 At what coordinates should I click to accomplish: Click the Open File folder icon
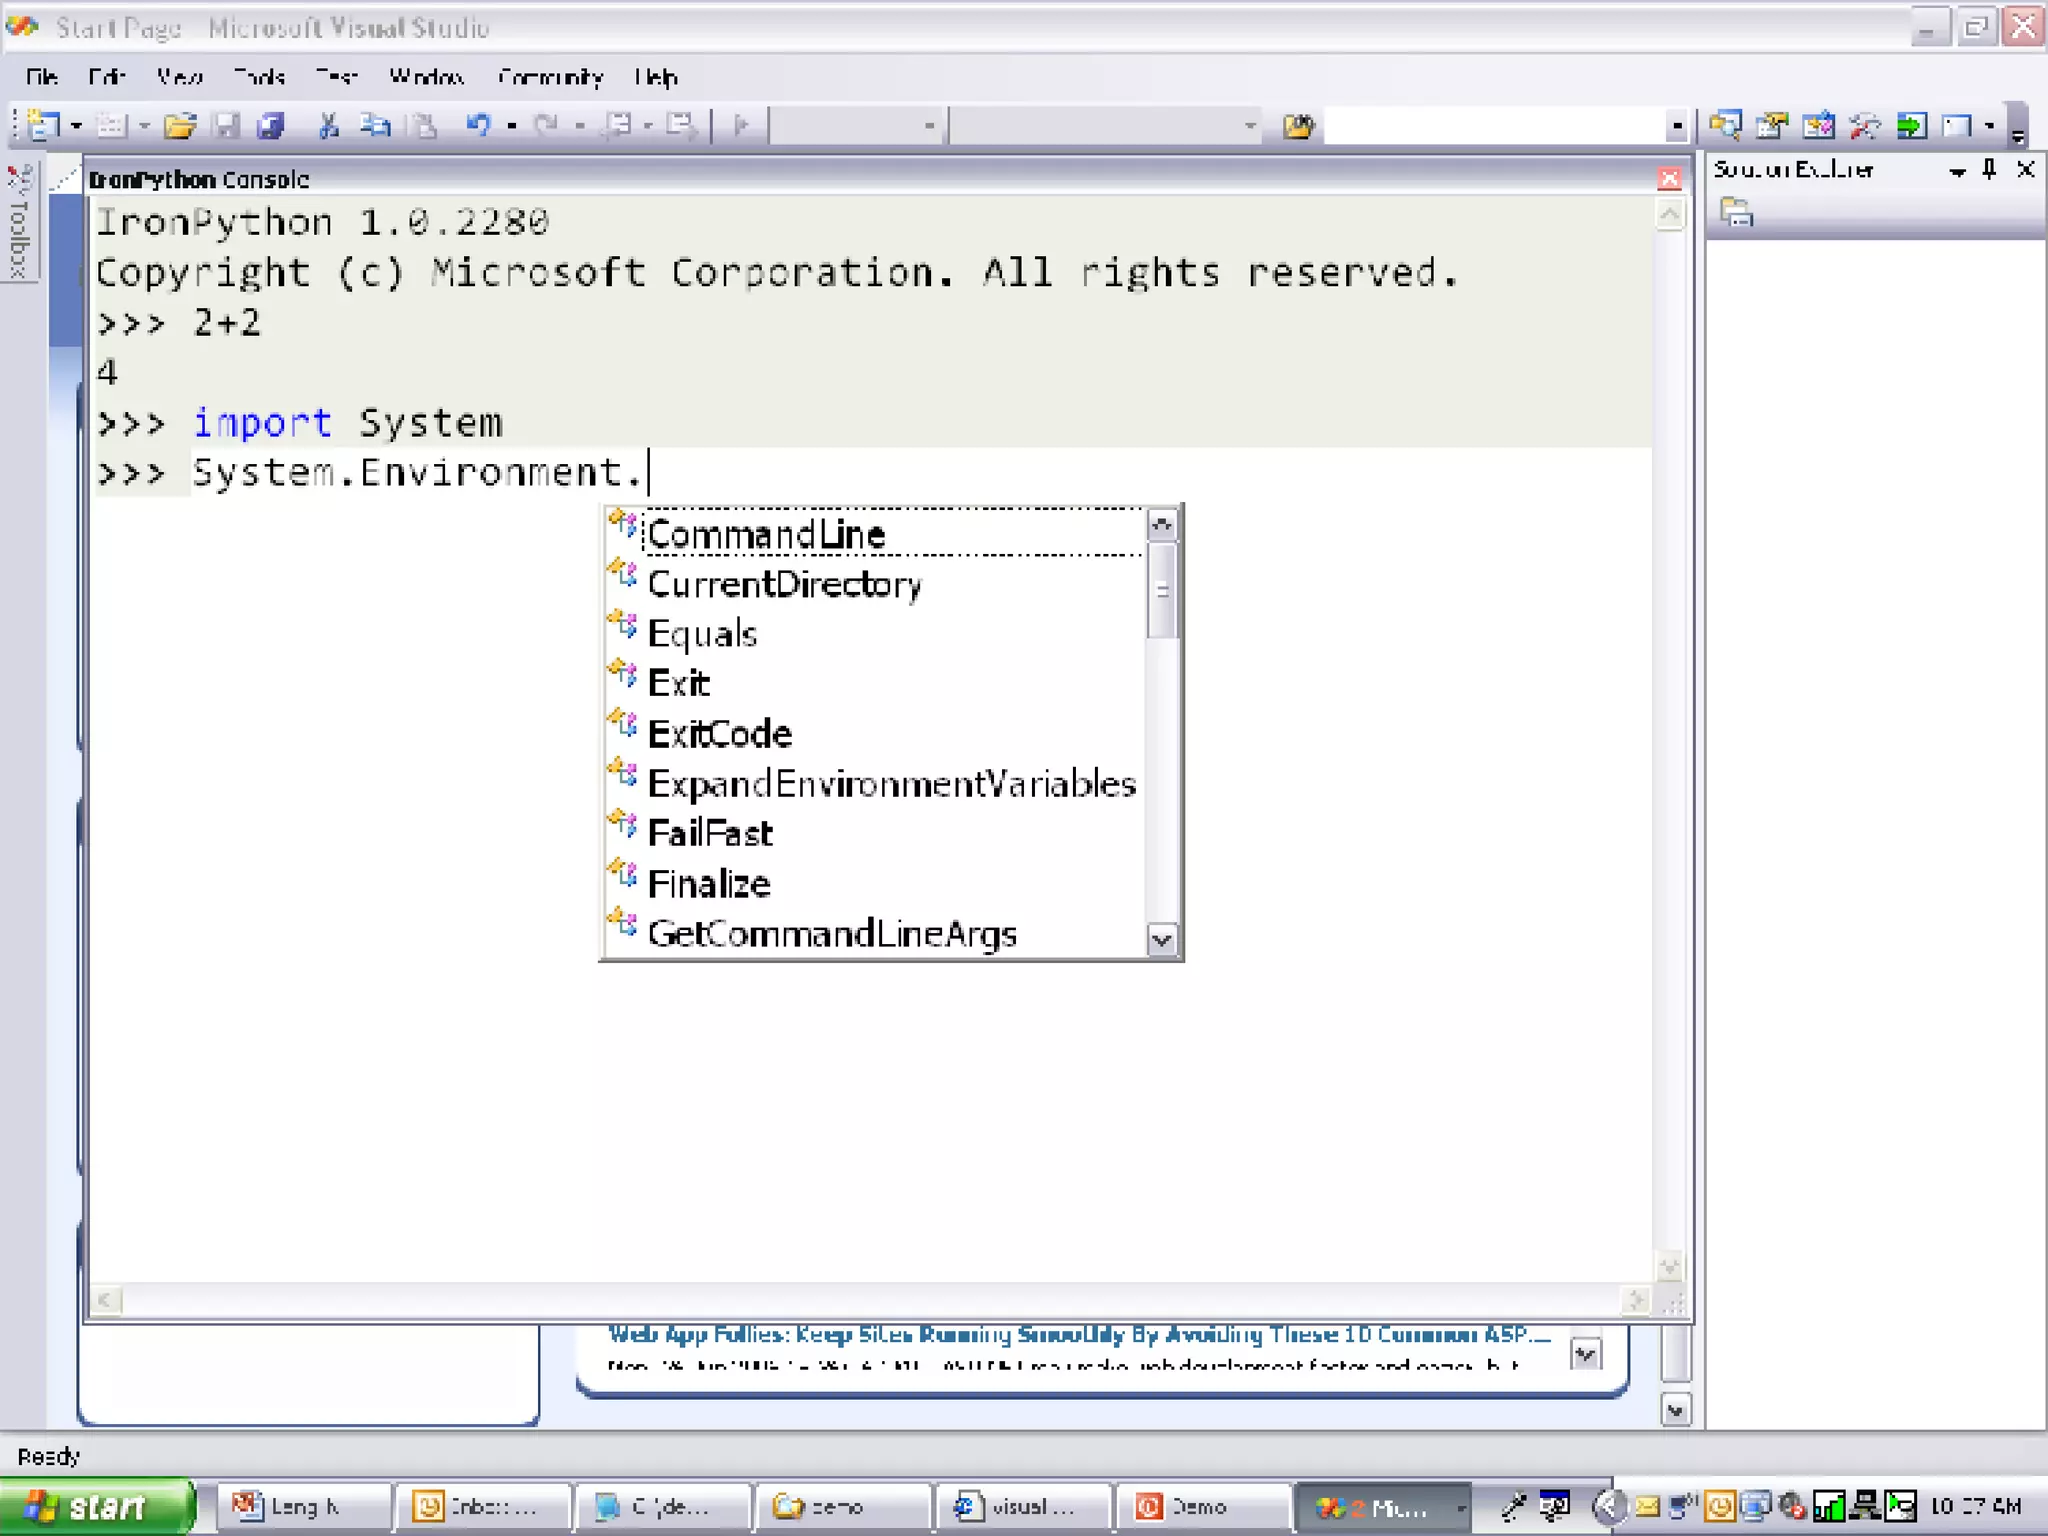180,125
